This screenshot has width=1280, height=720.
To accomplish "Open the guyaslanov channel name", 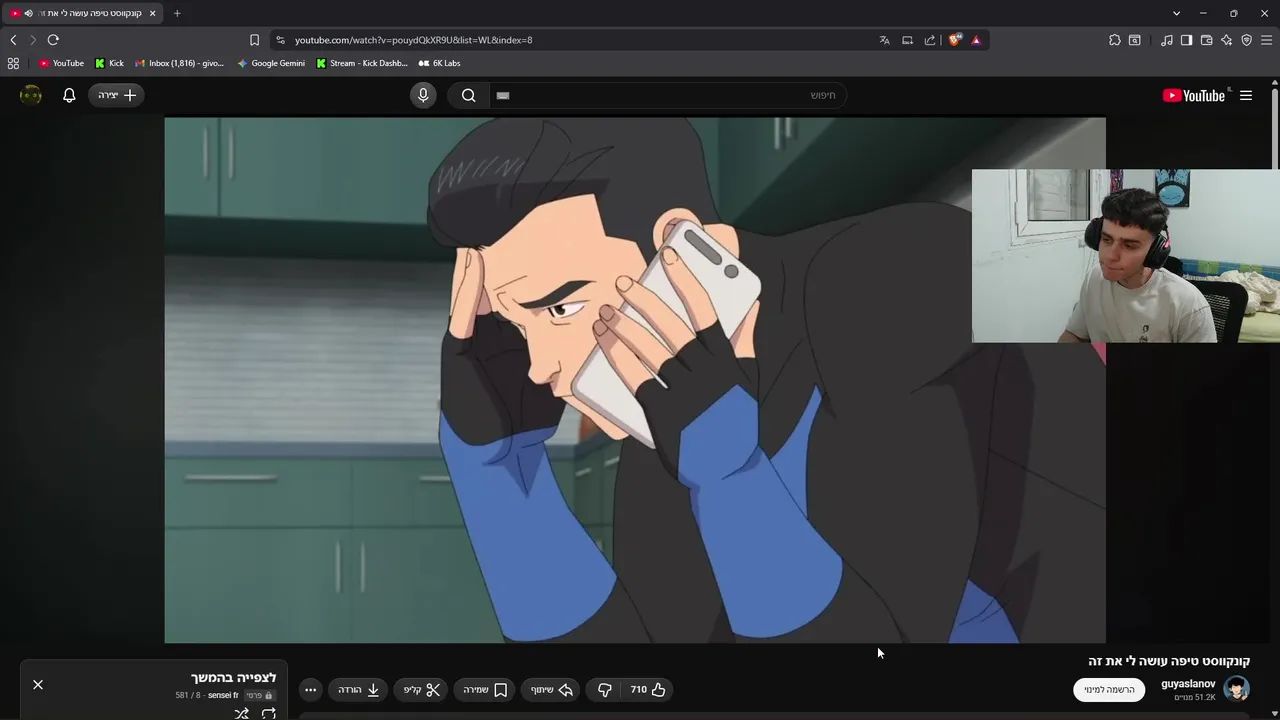I will 1188,684.
